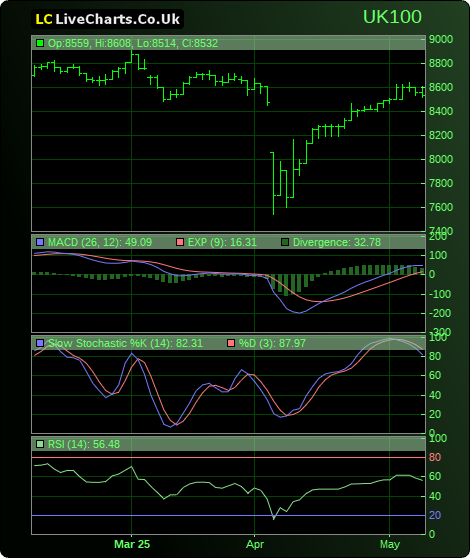The width and height of the screenshot is (470, 558).
Task: Click the Apr date axis label
Action: point(255,544)
